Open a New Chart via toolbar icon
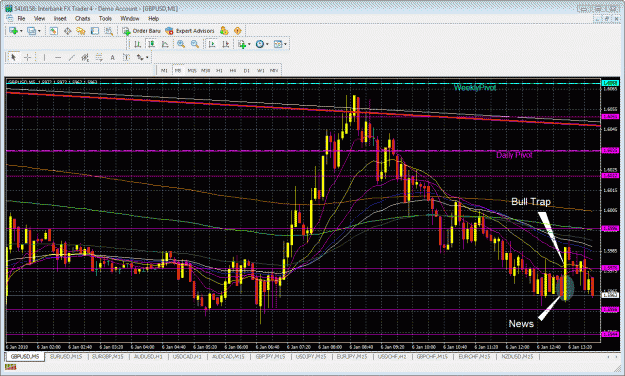Image resolution: width=625 pixels, height=376 pixels. tap(13, 31)
